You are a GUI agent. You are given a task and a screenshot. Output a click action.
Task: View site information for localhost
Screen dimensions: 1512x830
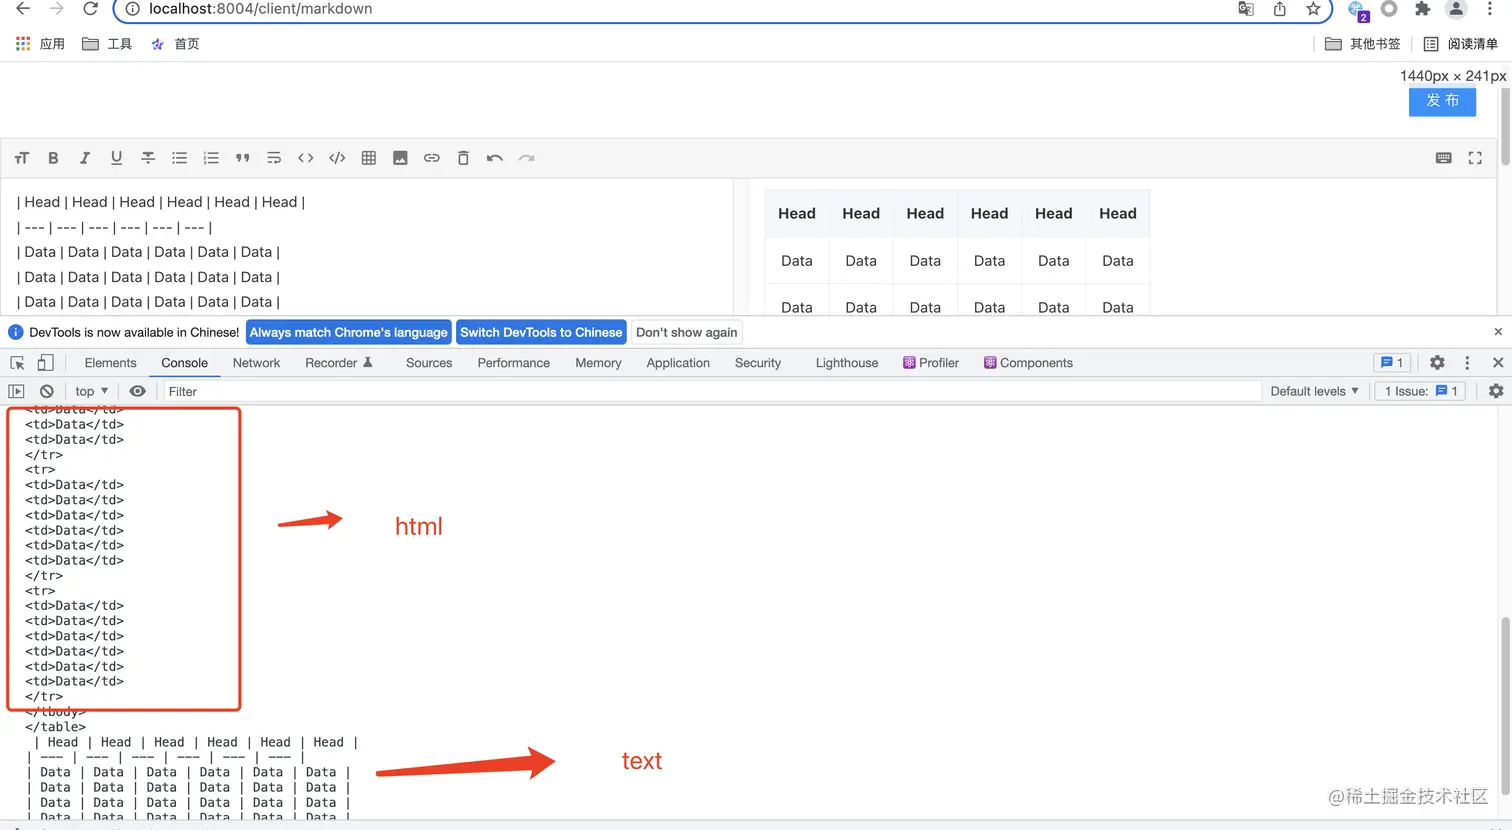tap(132, 9)
